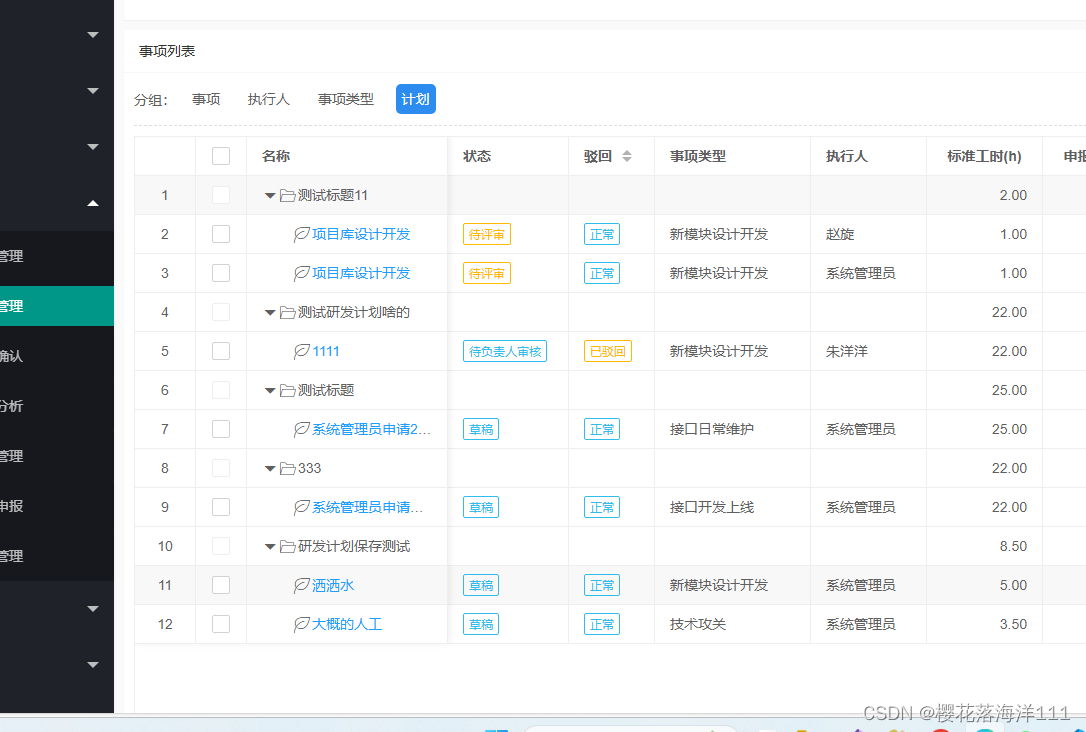Collapse the 测试标题11 tree node
This screenshot has width=1086, height=732.
pyautogui.click(x=268, y=195)
